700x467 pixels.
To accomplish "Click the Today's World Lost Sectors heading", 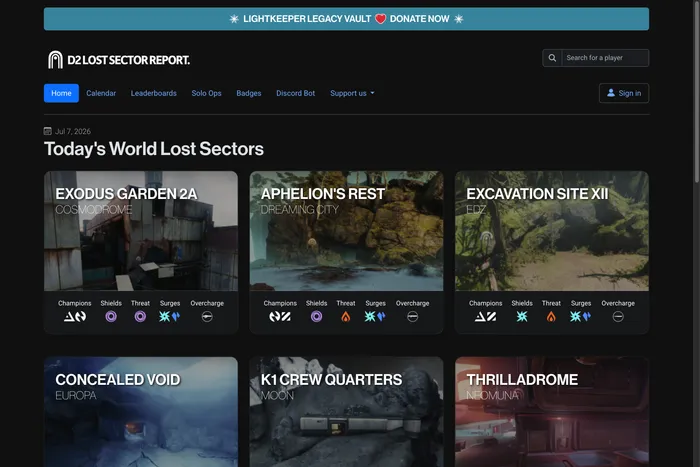I will click(x=154, y=149).
